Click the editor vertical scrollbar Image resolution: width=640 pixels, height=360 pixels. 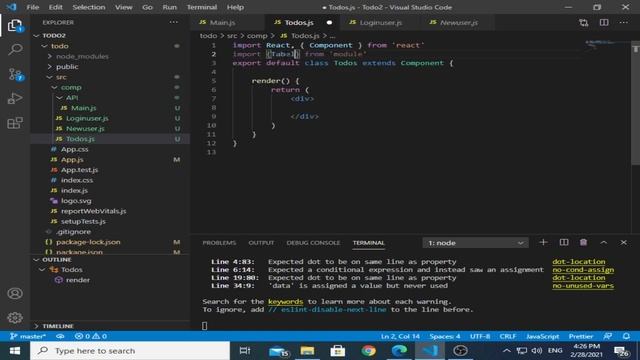(635, 102)
